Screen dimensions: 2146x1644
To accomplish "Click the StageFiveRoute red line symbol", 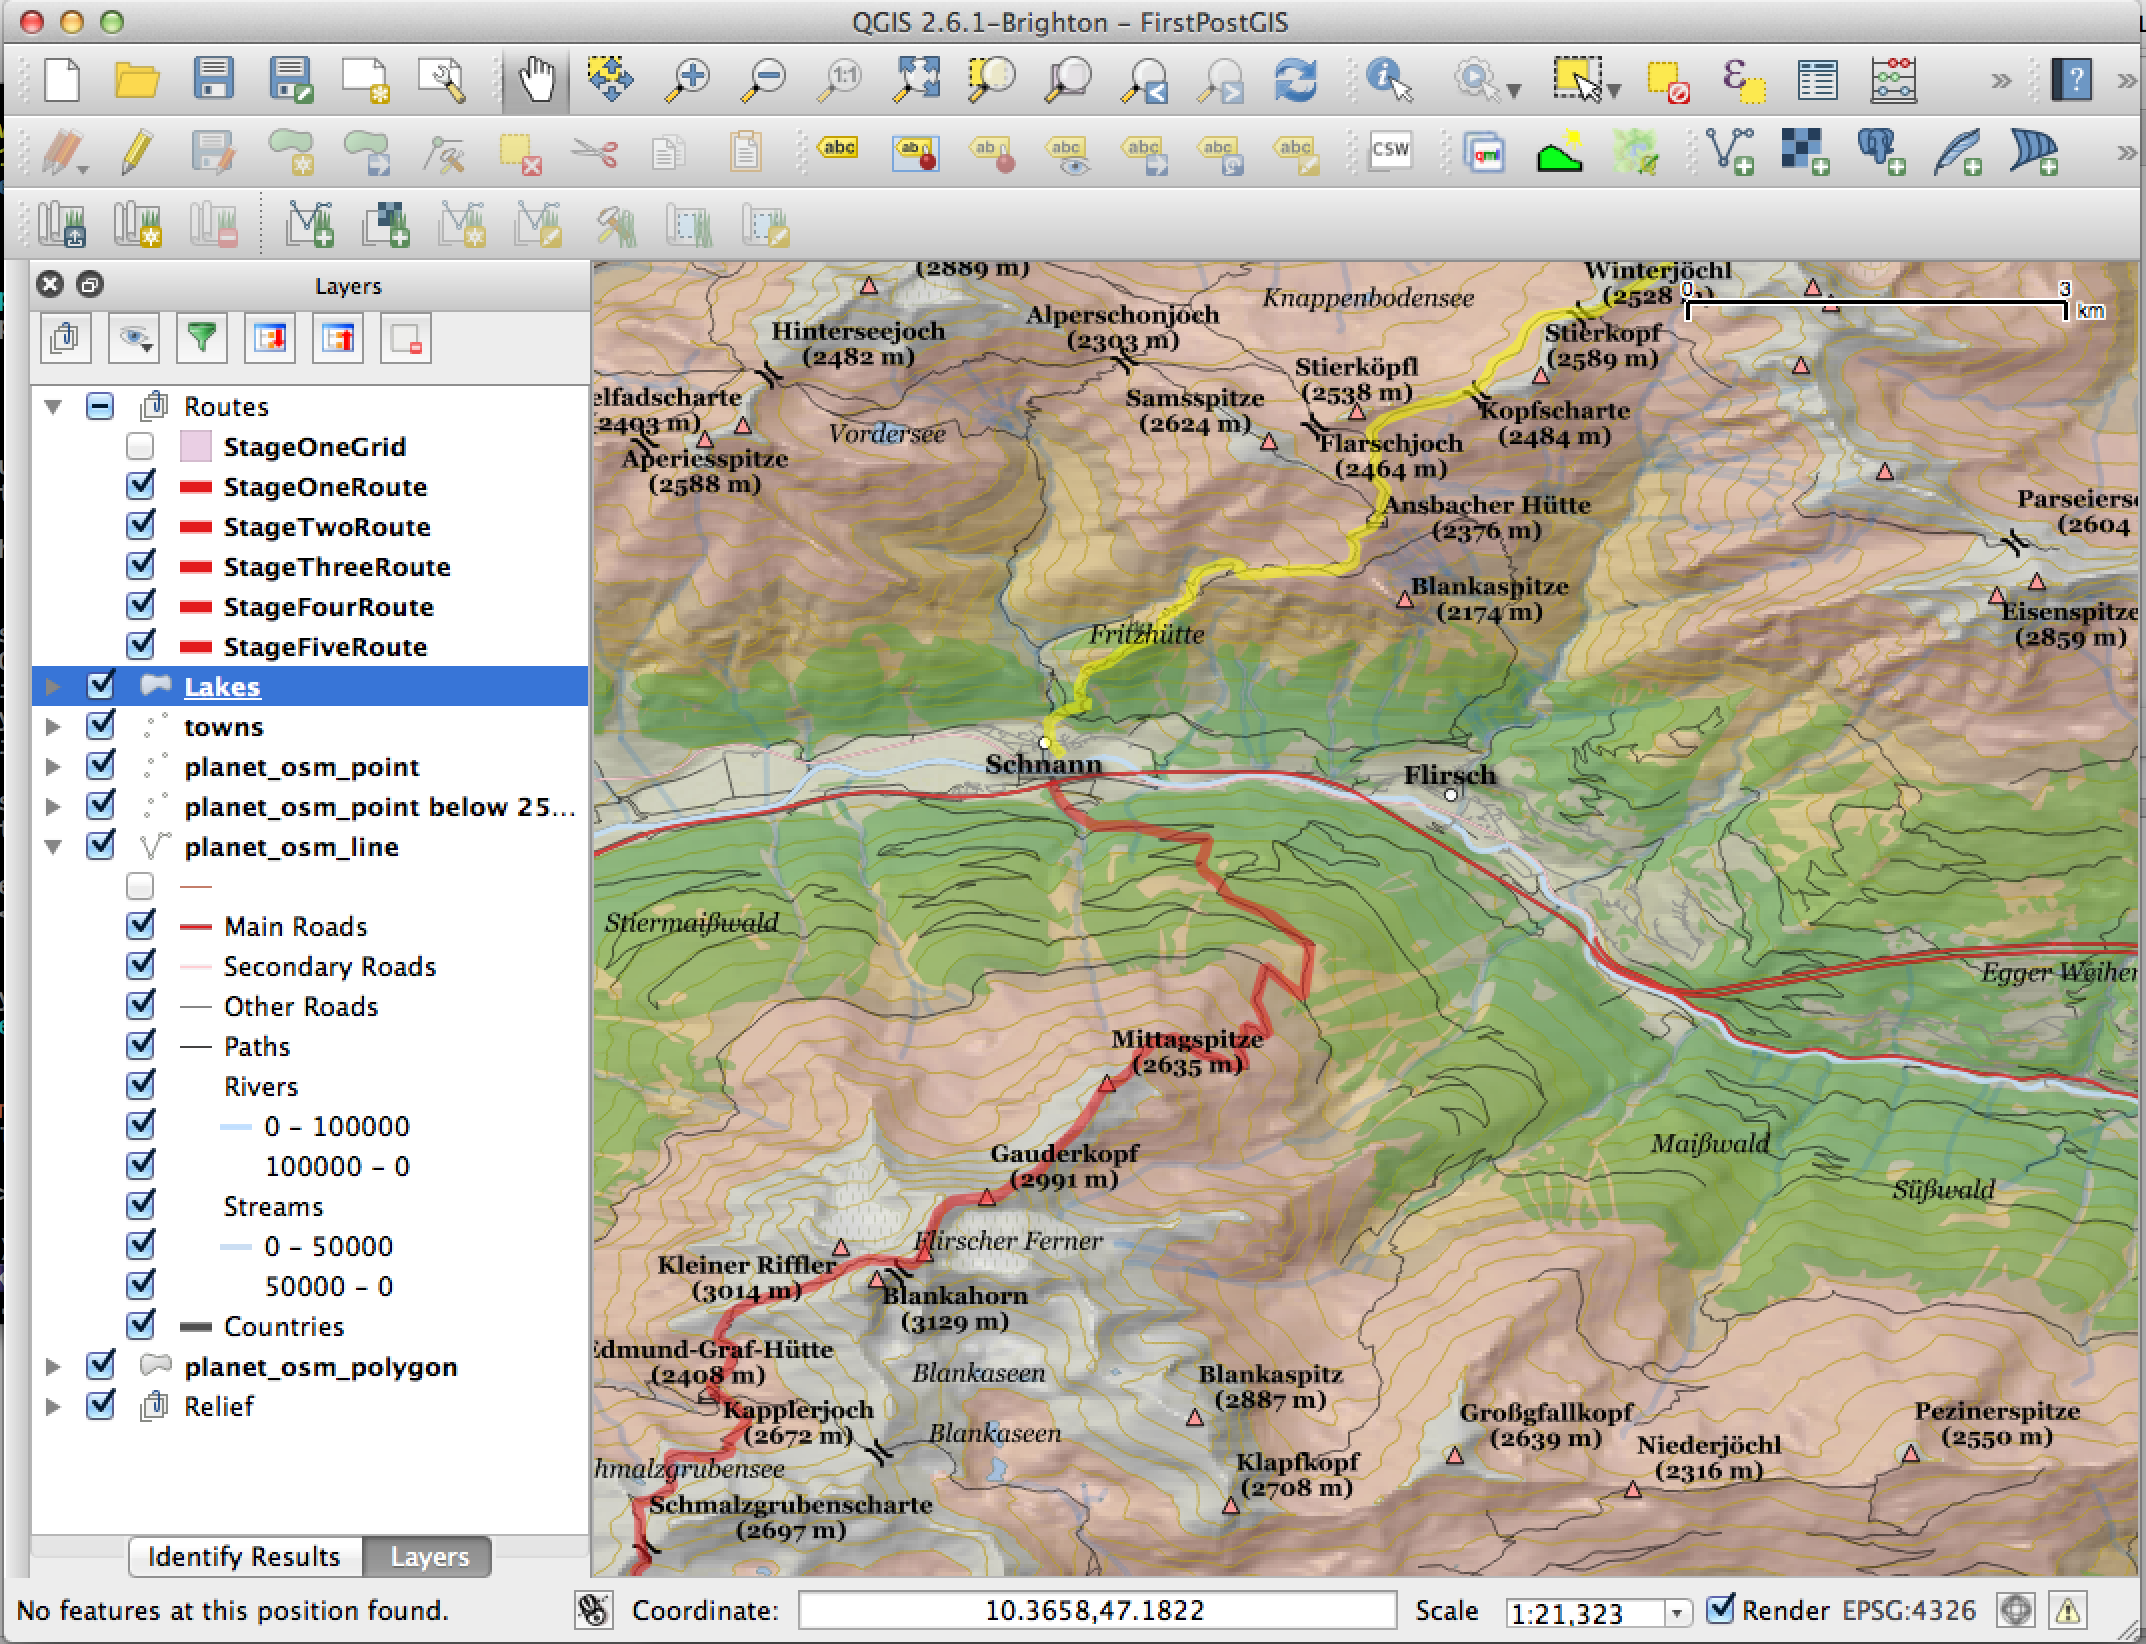I will [195, 647].
